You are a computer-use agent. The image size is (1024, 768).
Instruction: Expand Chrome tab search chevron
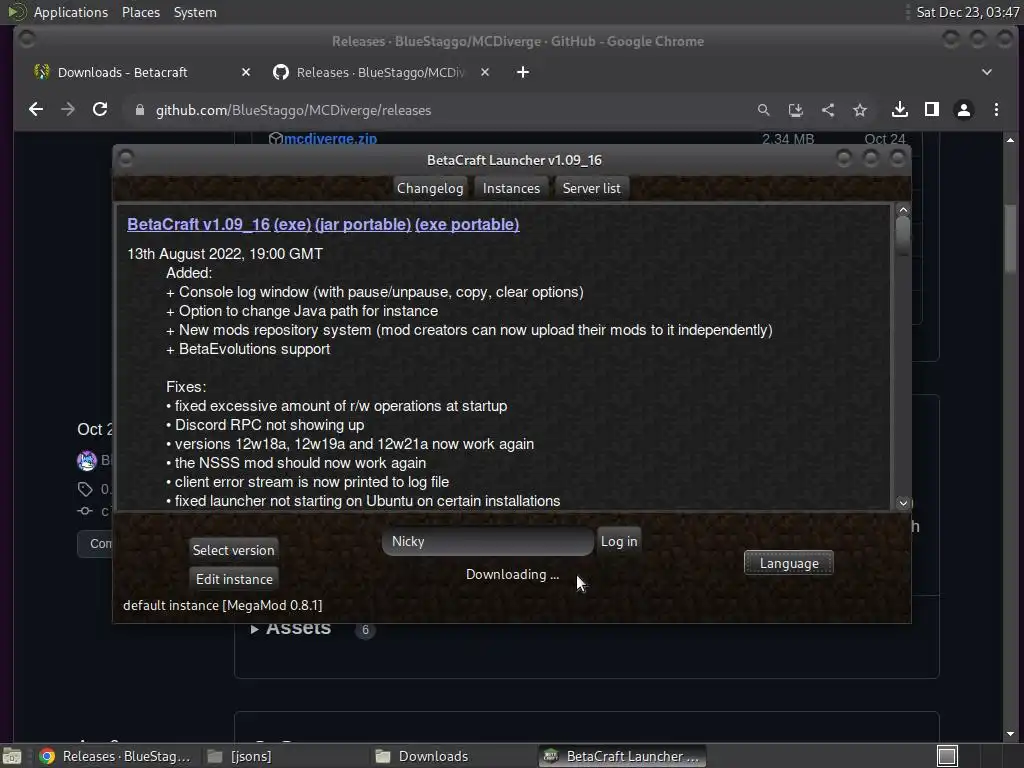tap(987, 72)
